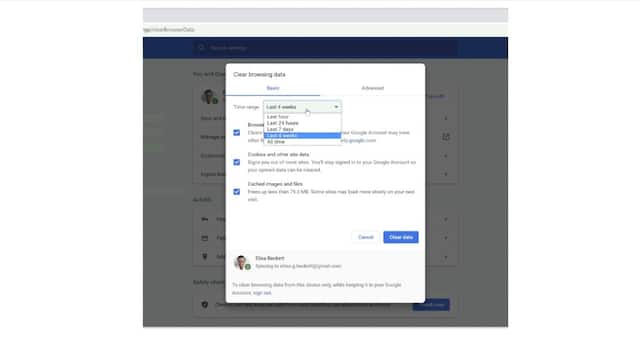Viewport: 640px width, 360px height.
Task: Uncheck Cached images and files checkbox
Action: [237, 192]
